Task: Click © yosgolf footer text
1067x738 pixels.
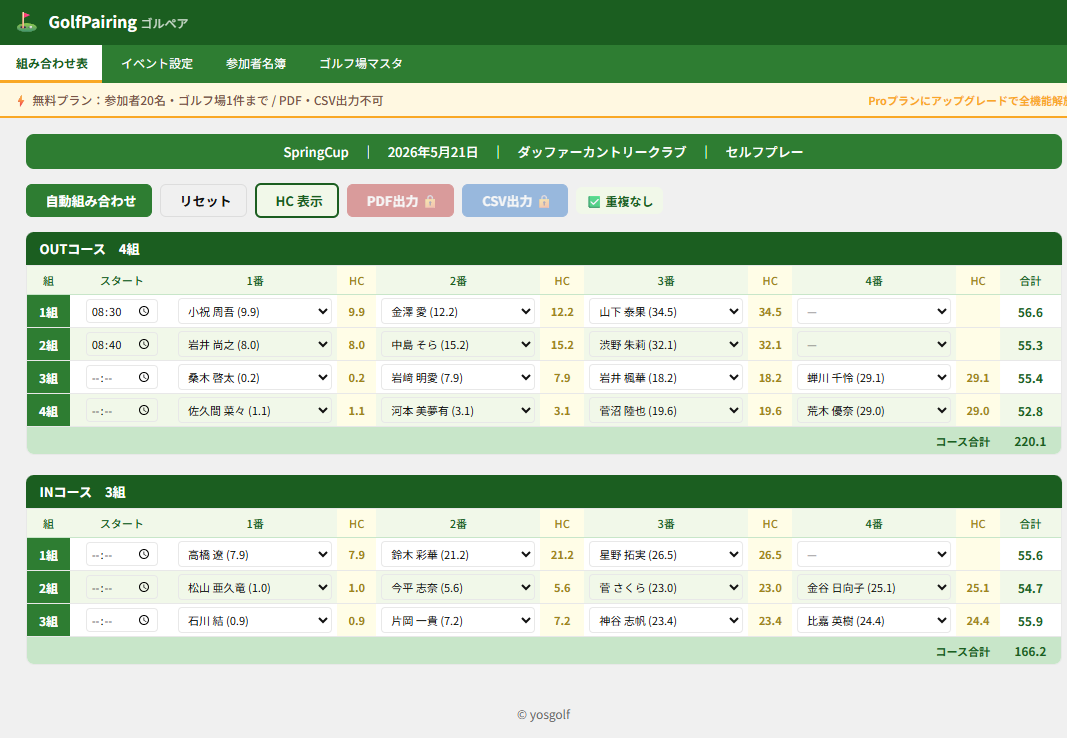Action: (x=543, y=715)
